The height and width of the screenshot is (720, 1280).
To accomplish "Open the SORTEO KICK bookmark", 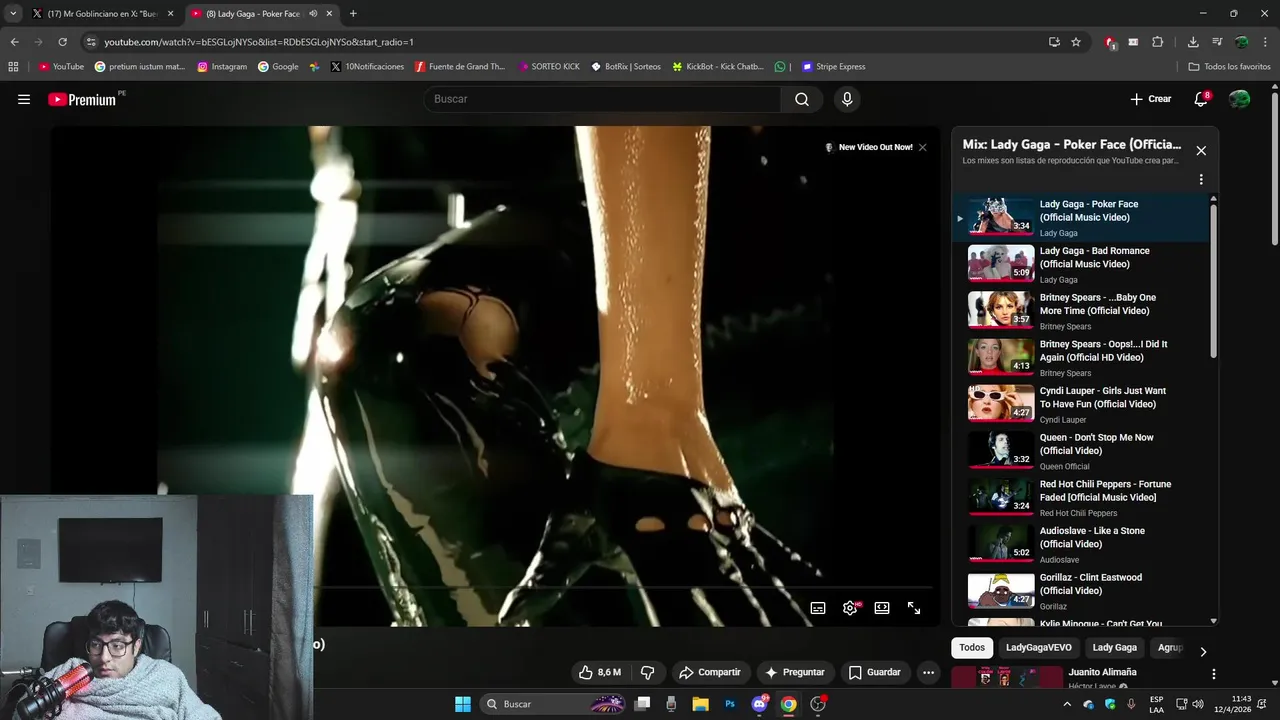I will [549, 67].
